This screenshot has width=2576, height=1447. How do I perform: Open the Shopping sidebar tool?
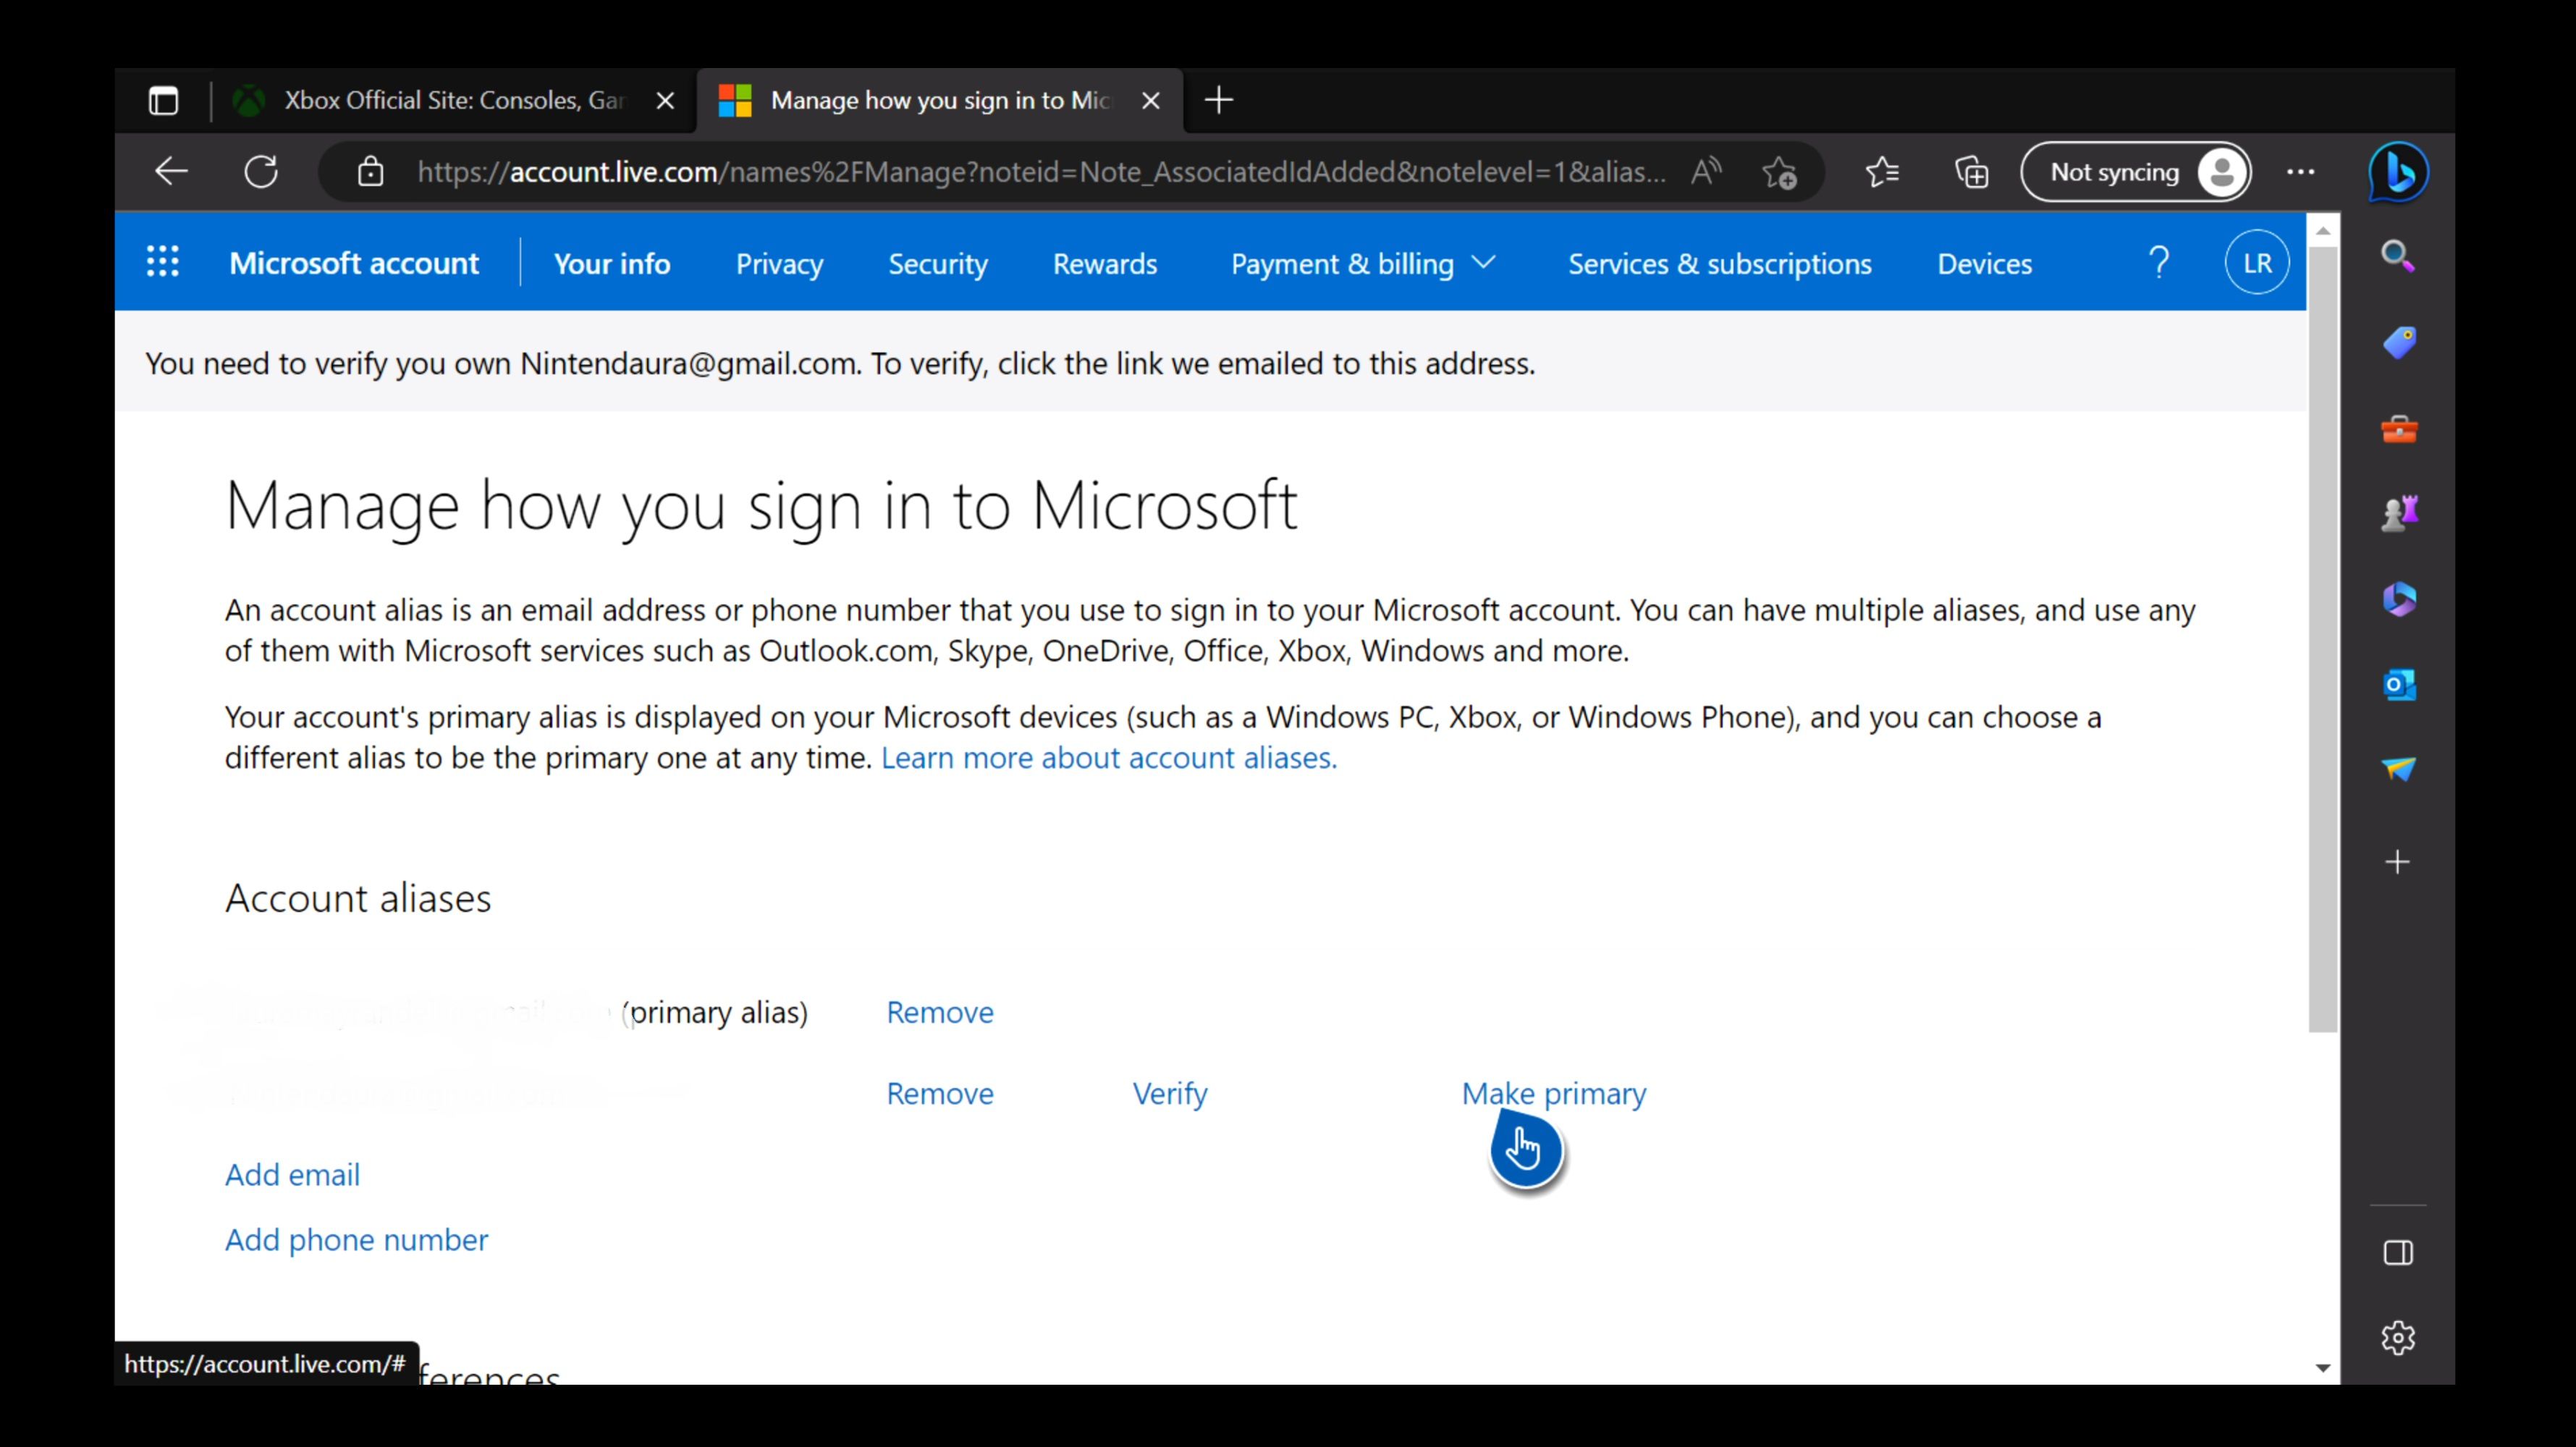click(x=2399, y=343)
